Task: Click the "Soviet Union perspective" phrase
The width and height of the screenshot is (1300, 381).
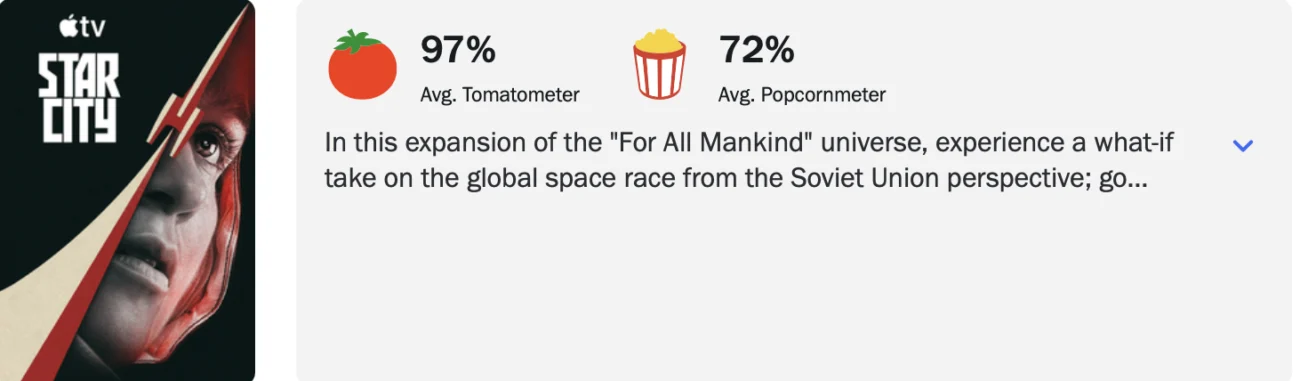Action: tap(954, 183)
